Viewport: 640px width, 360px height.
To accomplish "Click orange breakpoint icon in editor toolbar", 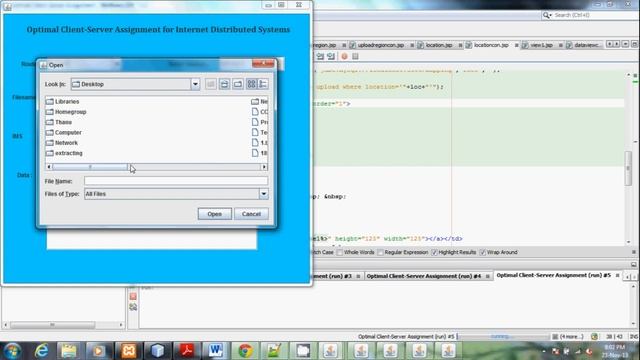I will point(344,56).
